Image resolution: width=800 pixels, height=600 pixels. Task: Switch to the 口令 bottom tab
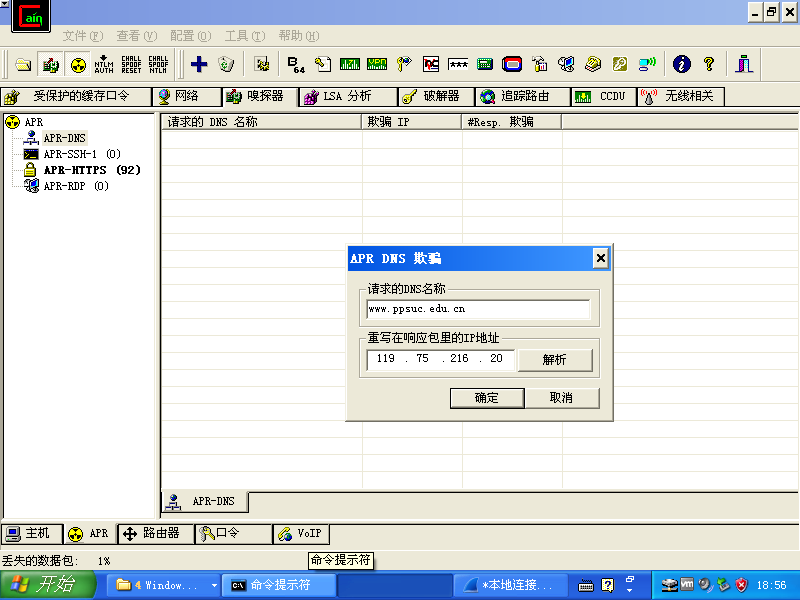coord(233,534)
